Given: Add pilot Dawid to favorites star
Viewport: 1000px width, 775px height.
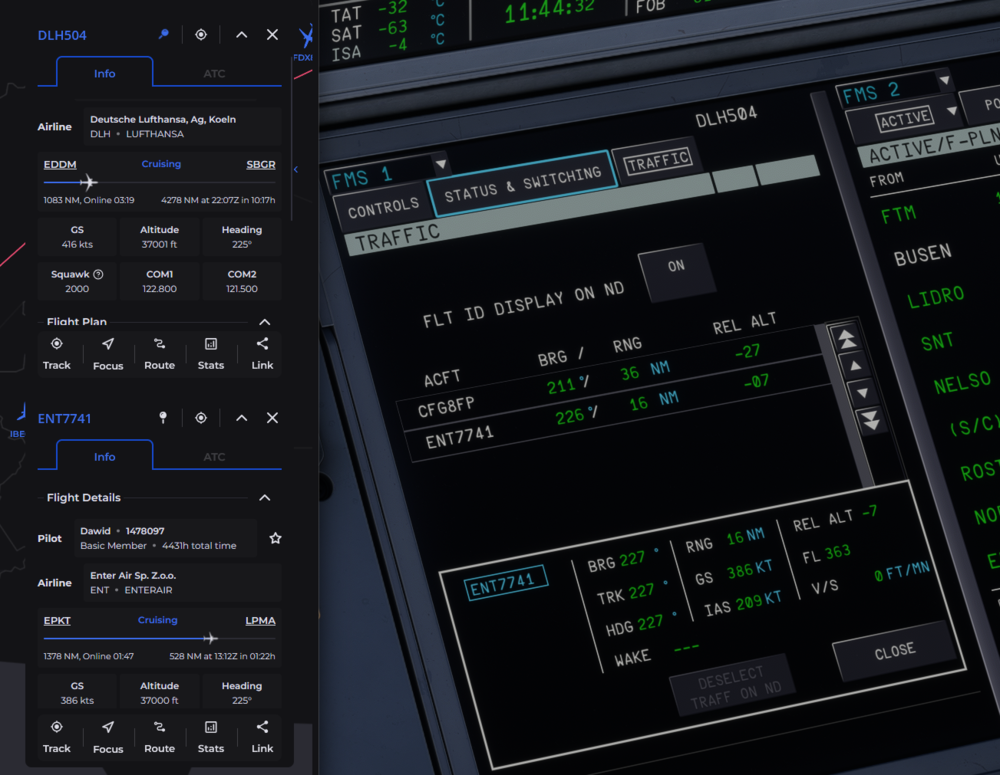Looking at the screenshot, I should click(x=275, y=538).
